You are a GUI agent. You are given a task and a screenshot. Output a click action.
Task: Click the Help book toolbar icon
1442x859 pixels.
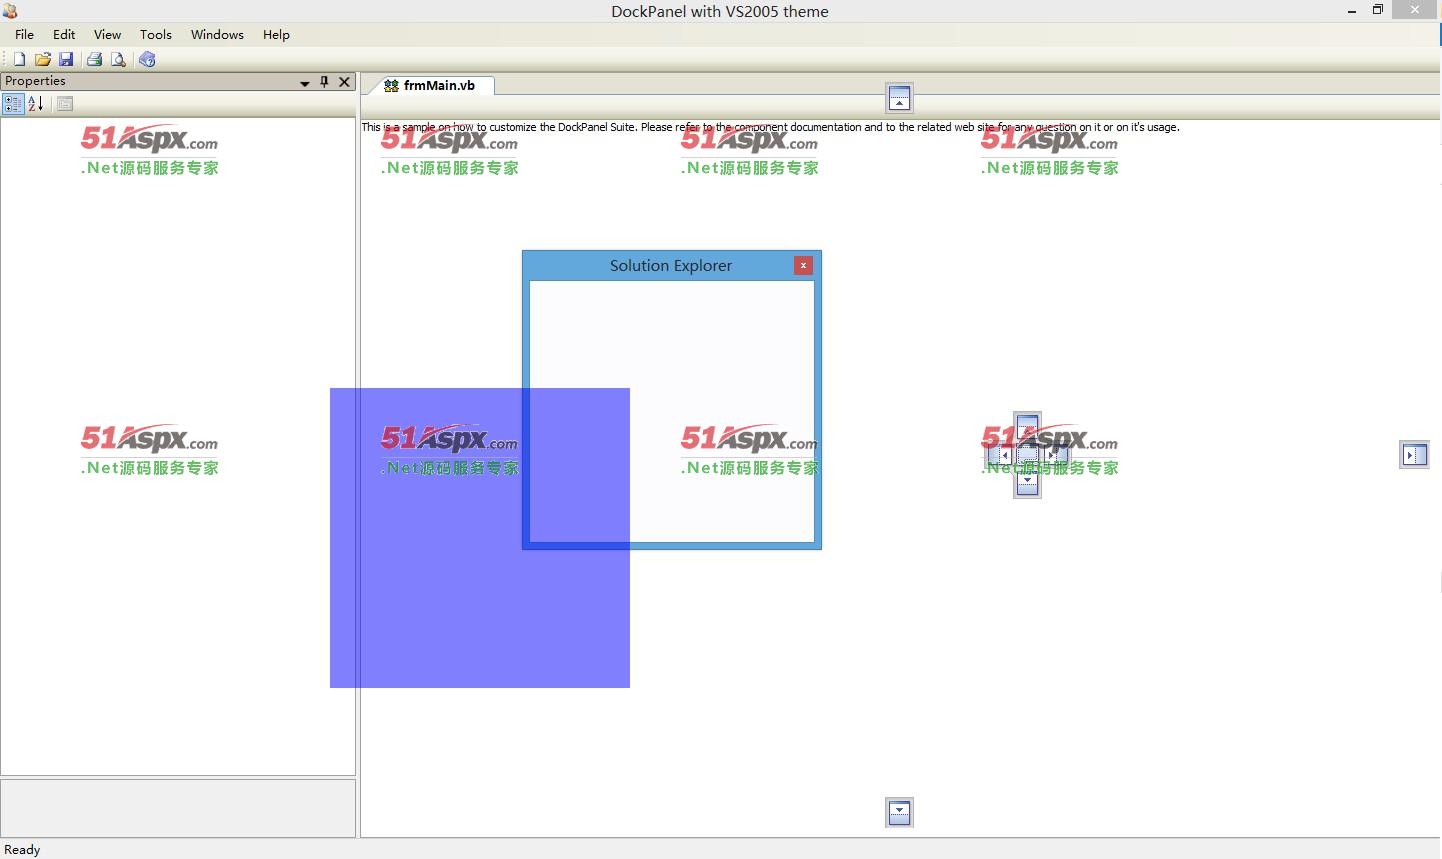coord(147,60)
